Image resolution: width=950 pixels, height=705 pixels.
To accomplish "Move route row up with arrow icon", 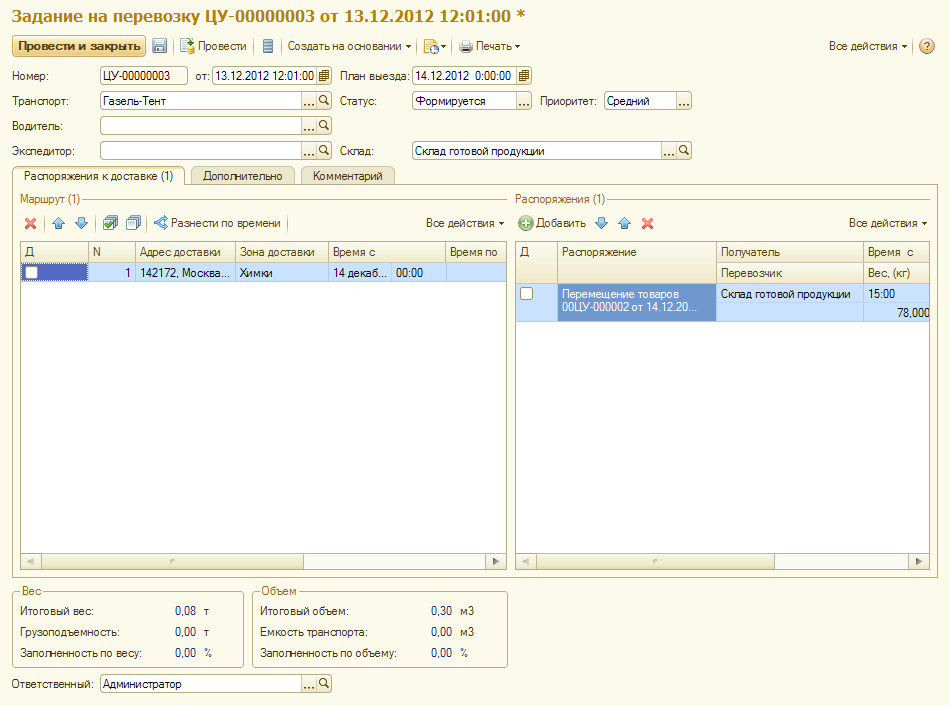I will click(58, 223).
